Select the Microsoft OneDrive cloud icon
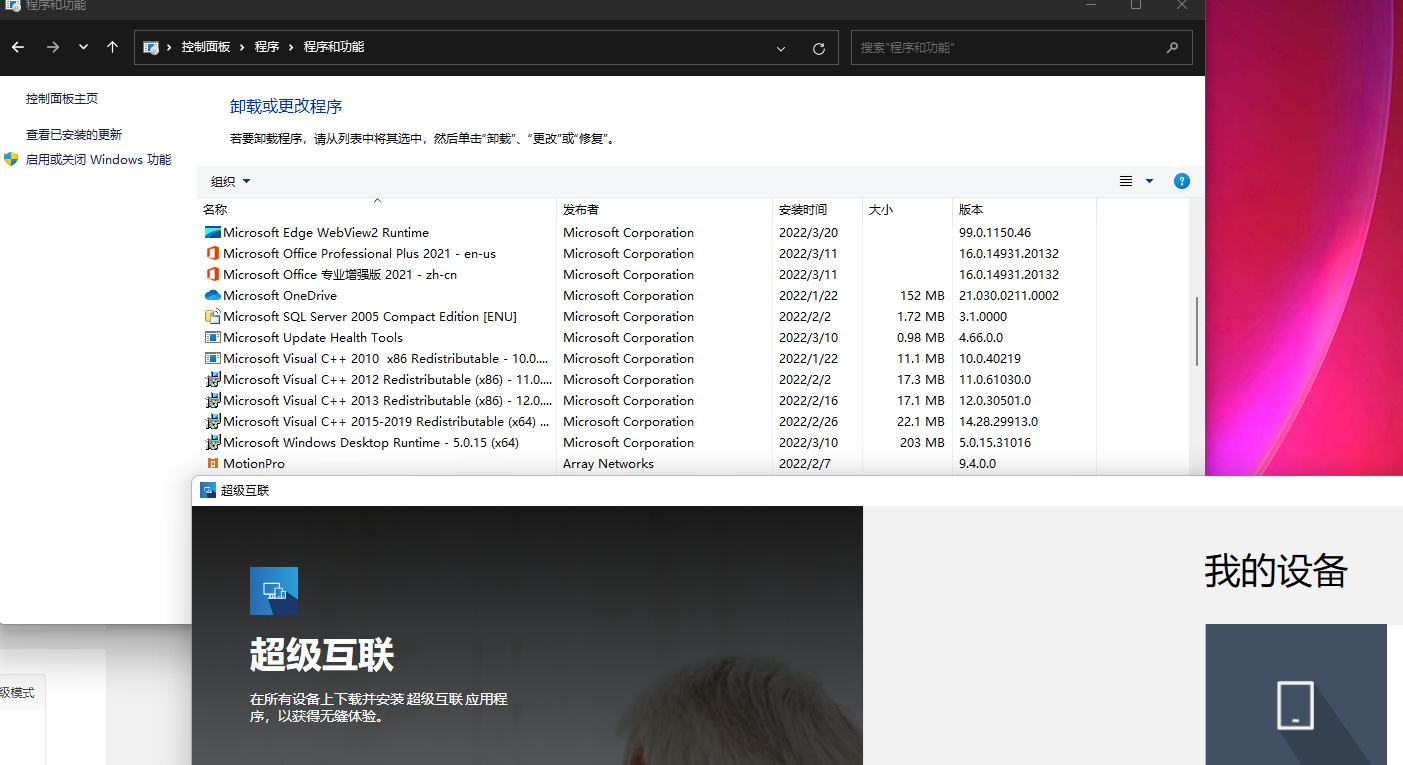 pyautogui.click(x=212, y=295)
